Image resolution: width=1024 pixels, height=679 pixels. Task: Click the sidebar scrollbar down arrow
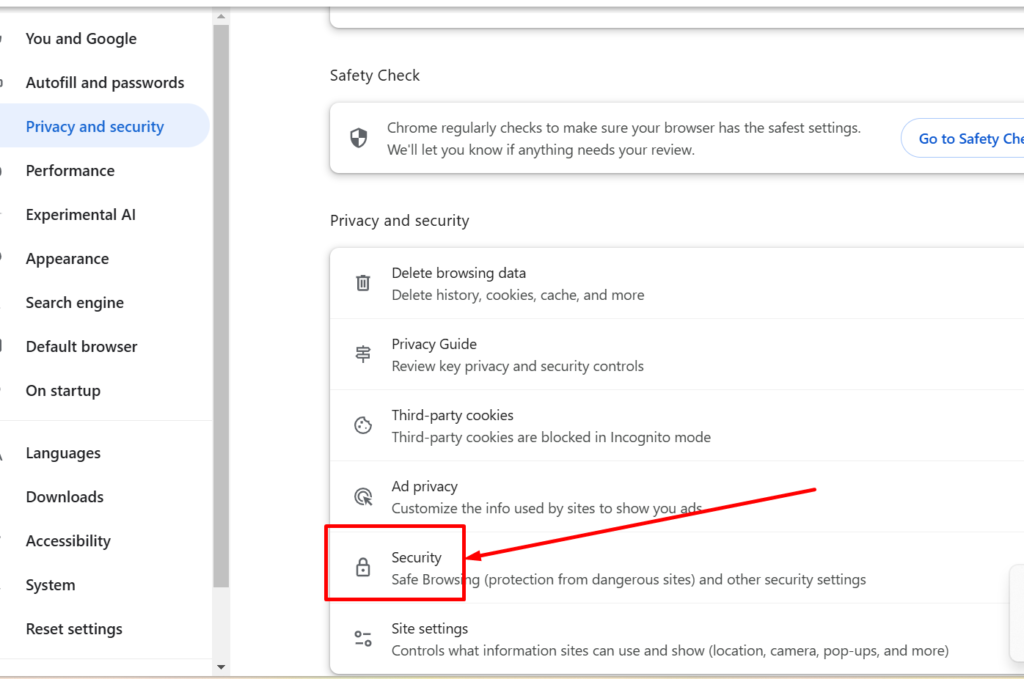click(221, 667)
